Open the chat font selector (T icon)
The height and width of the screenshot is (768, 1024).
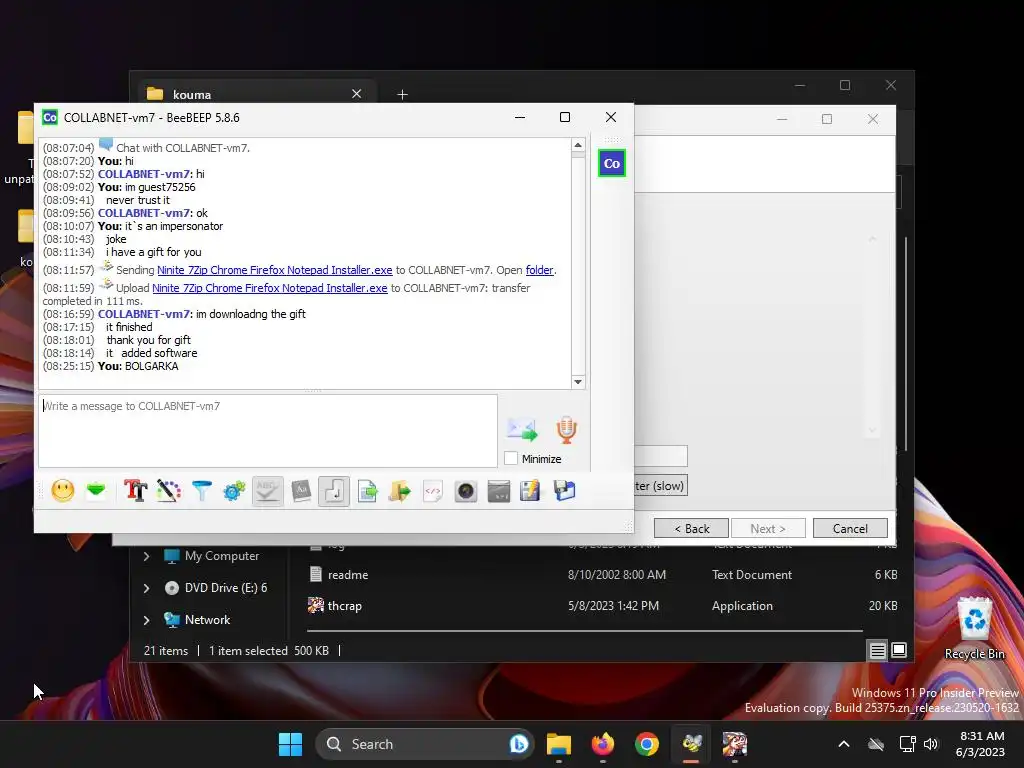coord(135,490)
